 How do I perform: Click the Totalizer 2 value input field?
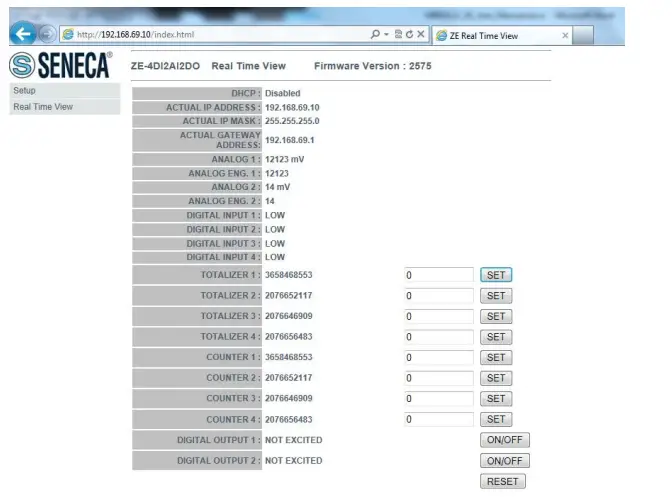[438, 296]
